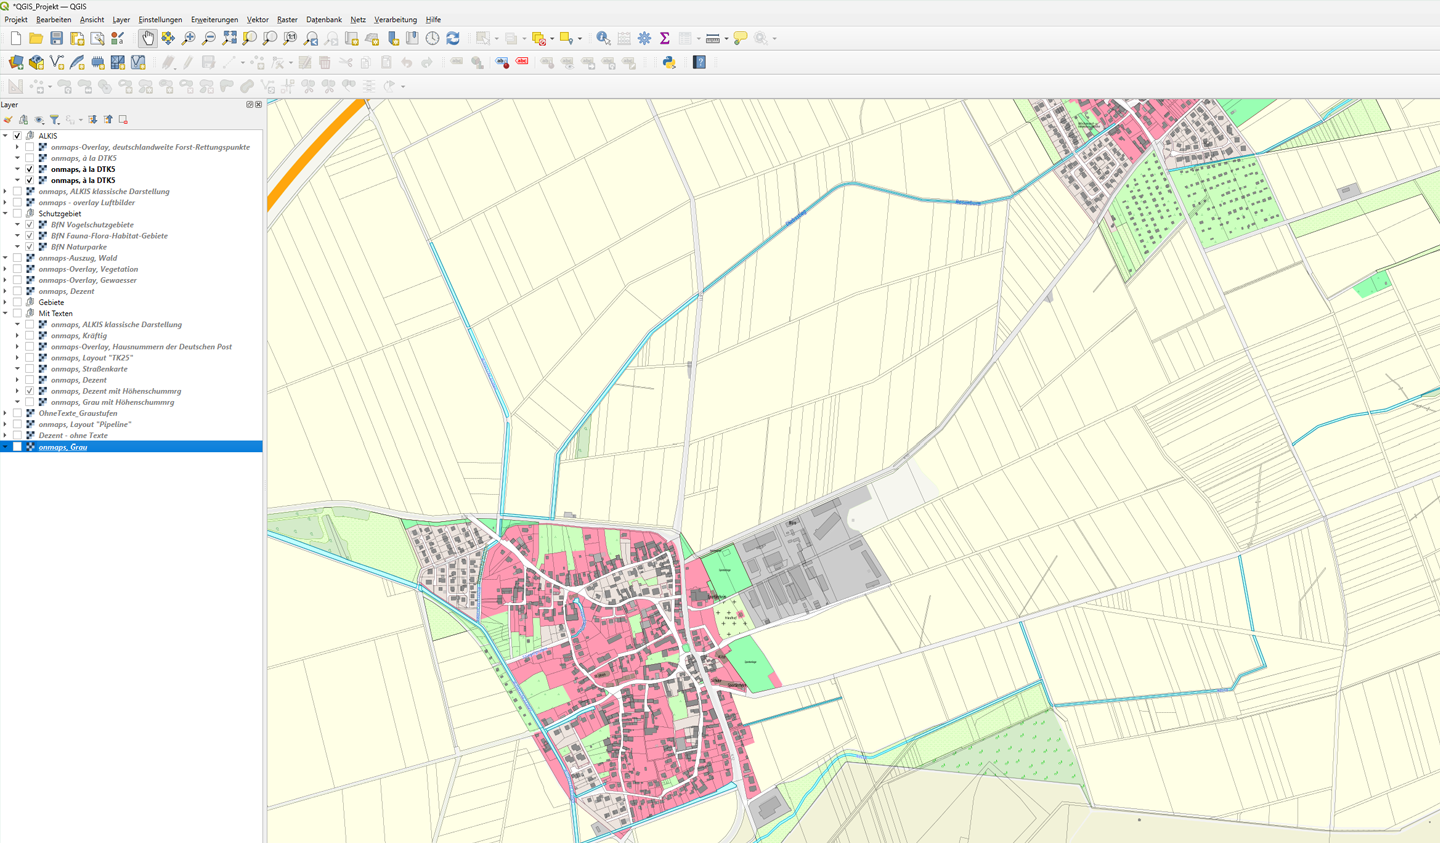Click Remove Layer/Group icon in Layer panel
This screenshot has height=843, width=1440.
(123, 120)
